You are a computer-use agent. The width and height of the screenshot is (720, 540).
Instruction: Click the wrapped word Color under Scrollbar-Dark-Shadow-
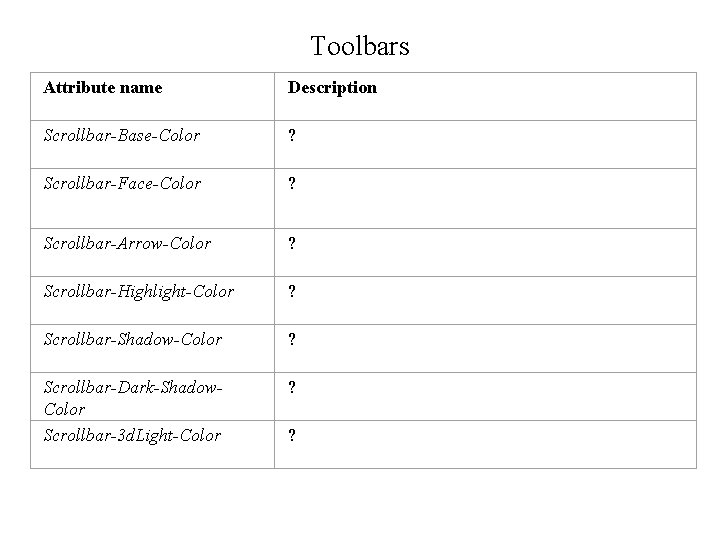click(64, 410)
